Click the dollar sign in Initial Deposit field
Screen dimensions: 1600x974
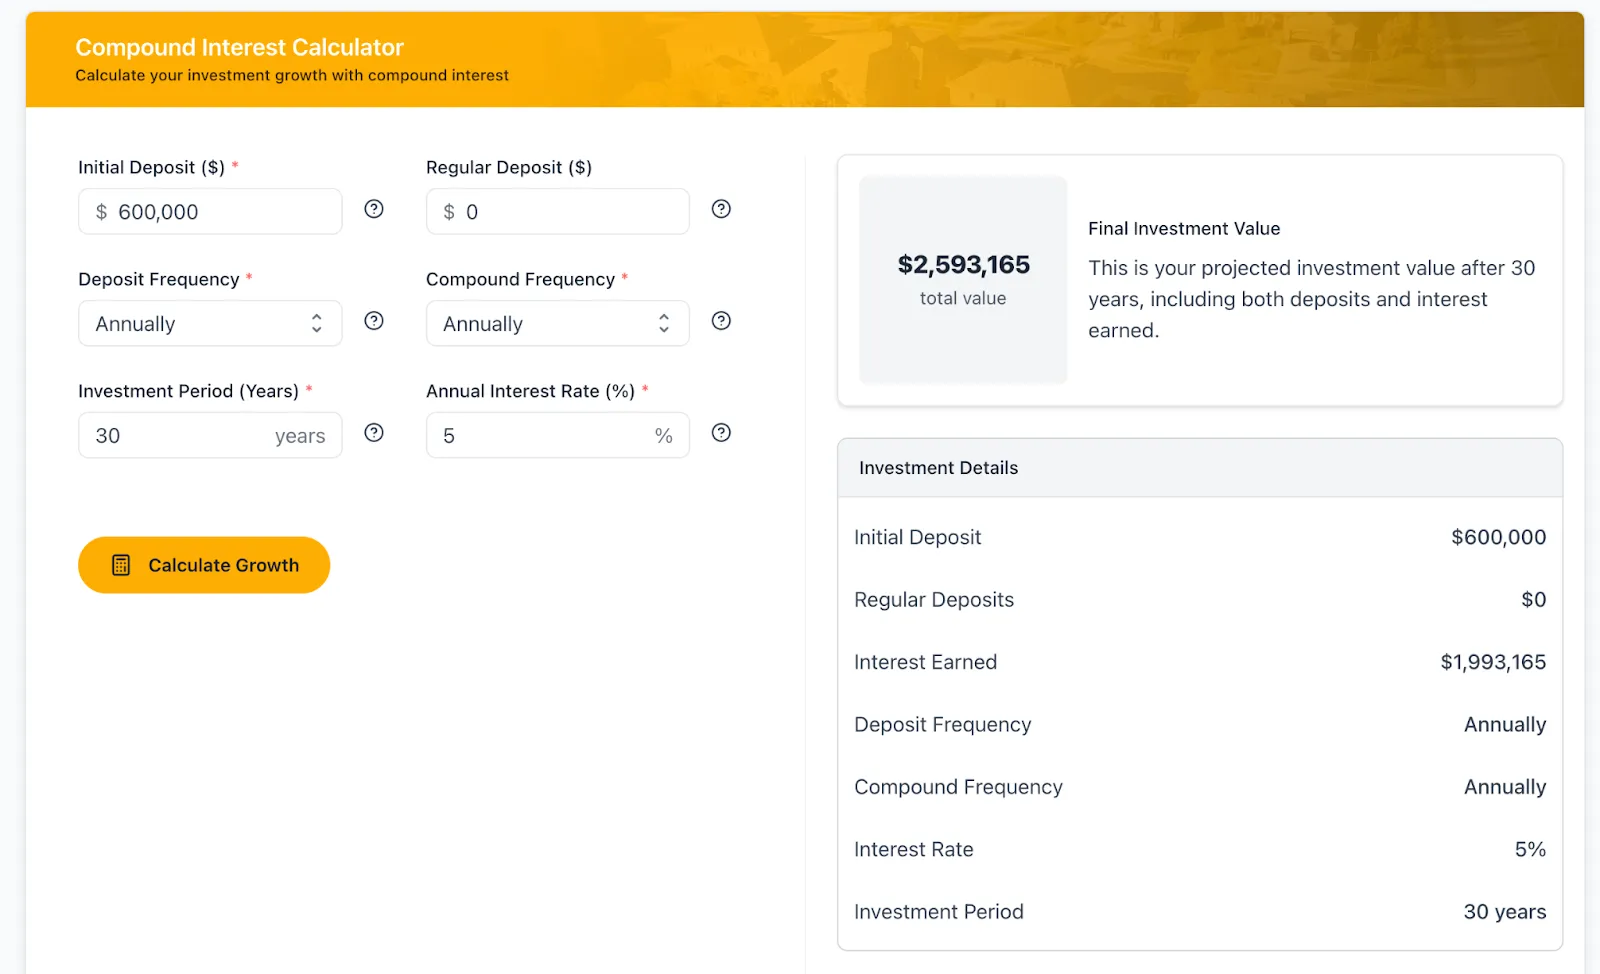(99, 211)
